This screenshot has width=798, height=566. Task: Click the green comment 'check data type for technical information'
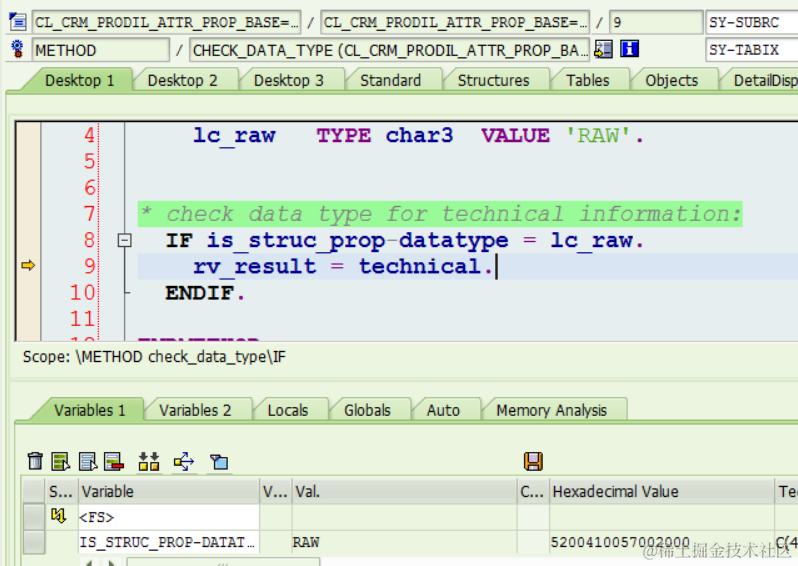click(440, 214)
